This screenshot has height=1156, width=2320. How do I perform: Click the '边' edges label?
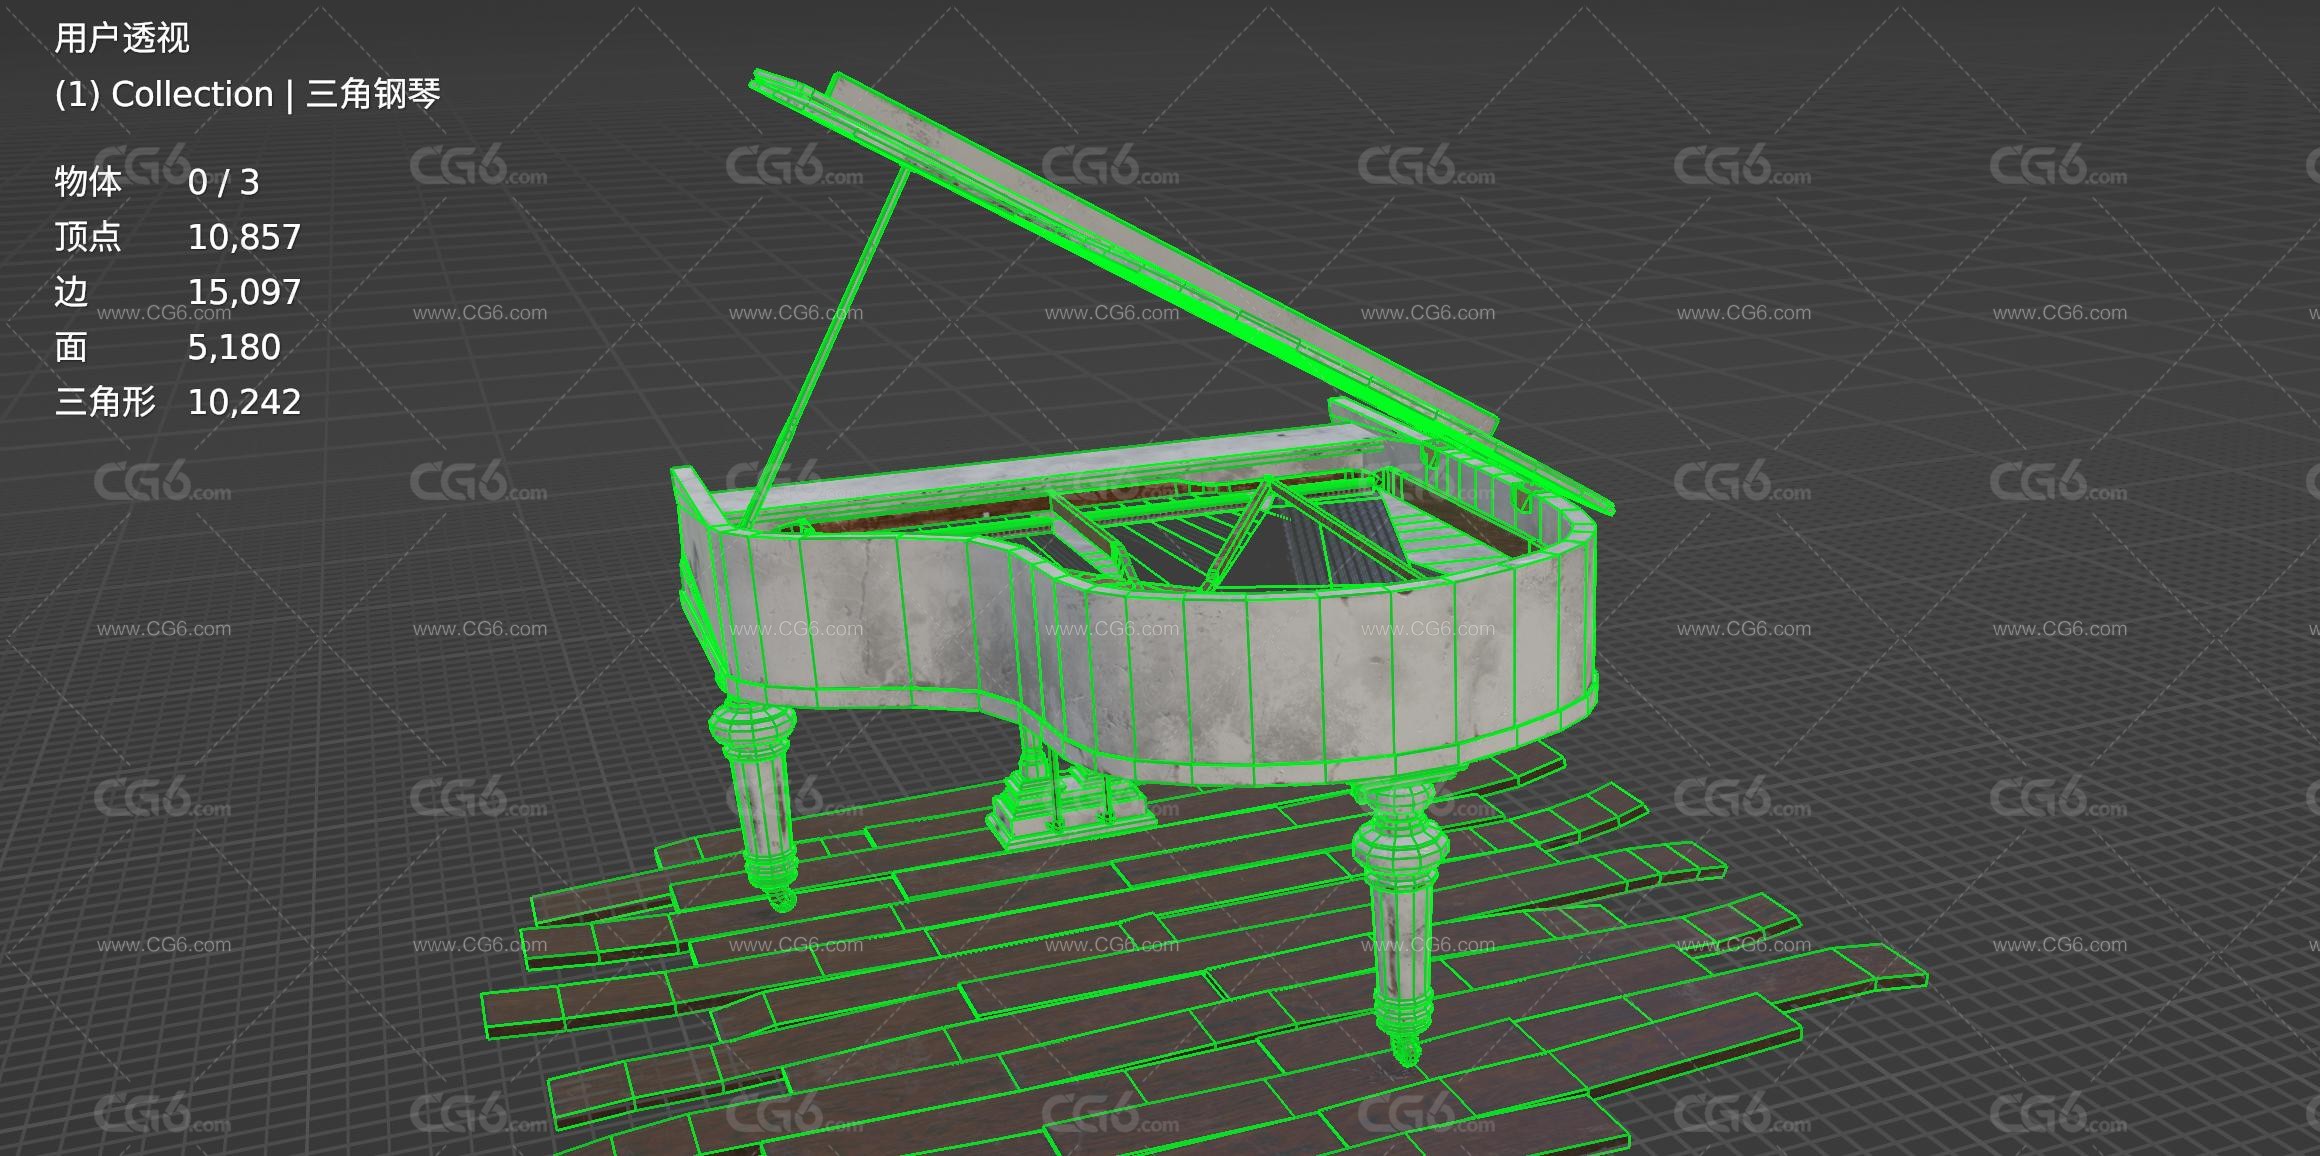[71, 292]
